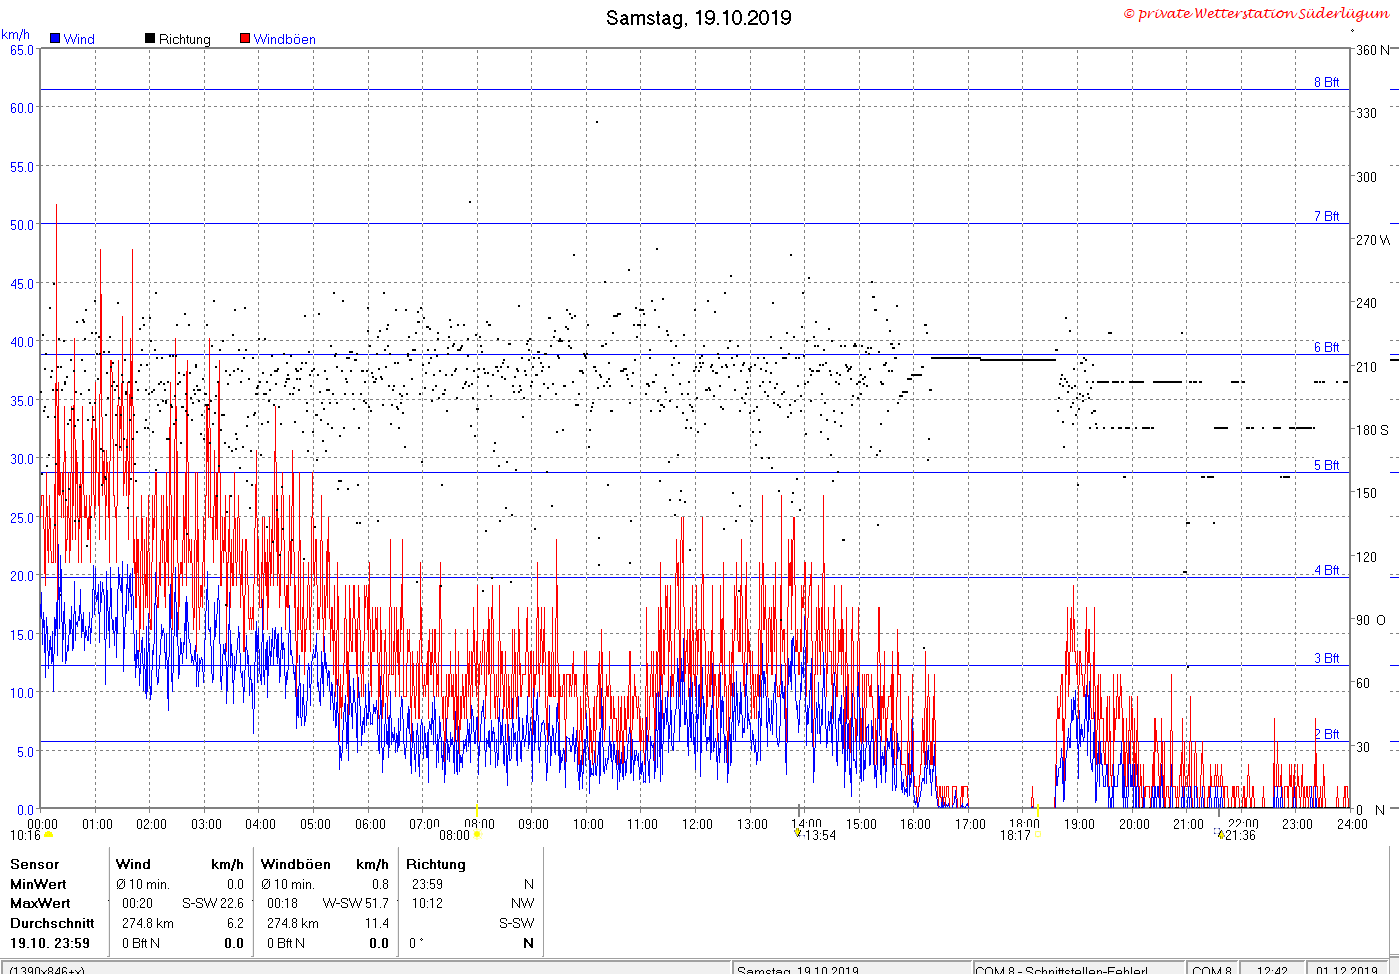Click the 8 Bft threshold label
This screenshot has width=1400, height=974.
1326,82
